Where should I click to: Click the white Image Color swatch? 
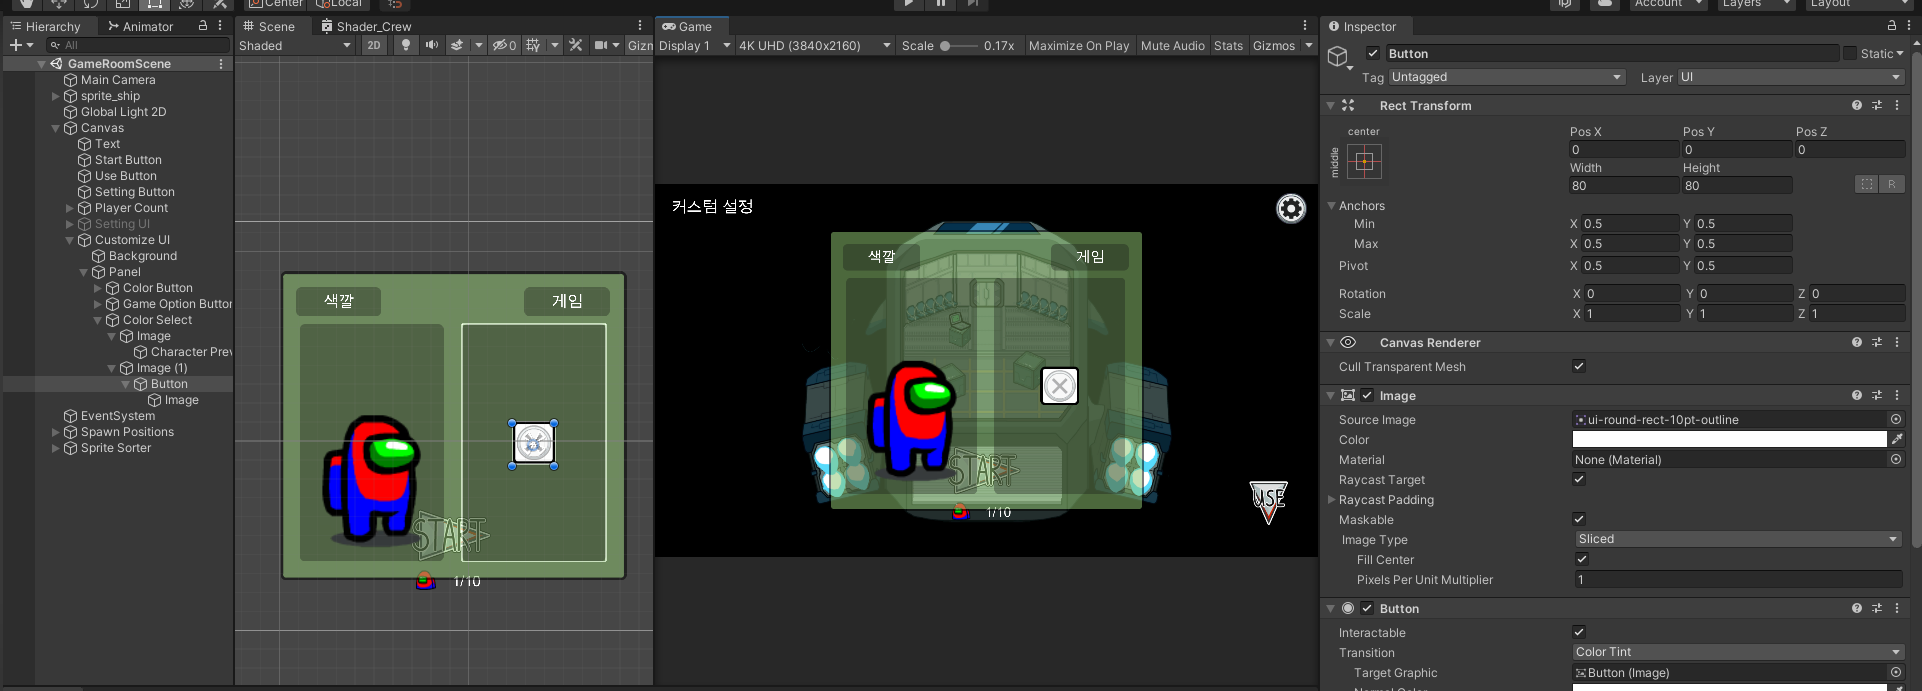(1729, 439)
